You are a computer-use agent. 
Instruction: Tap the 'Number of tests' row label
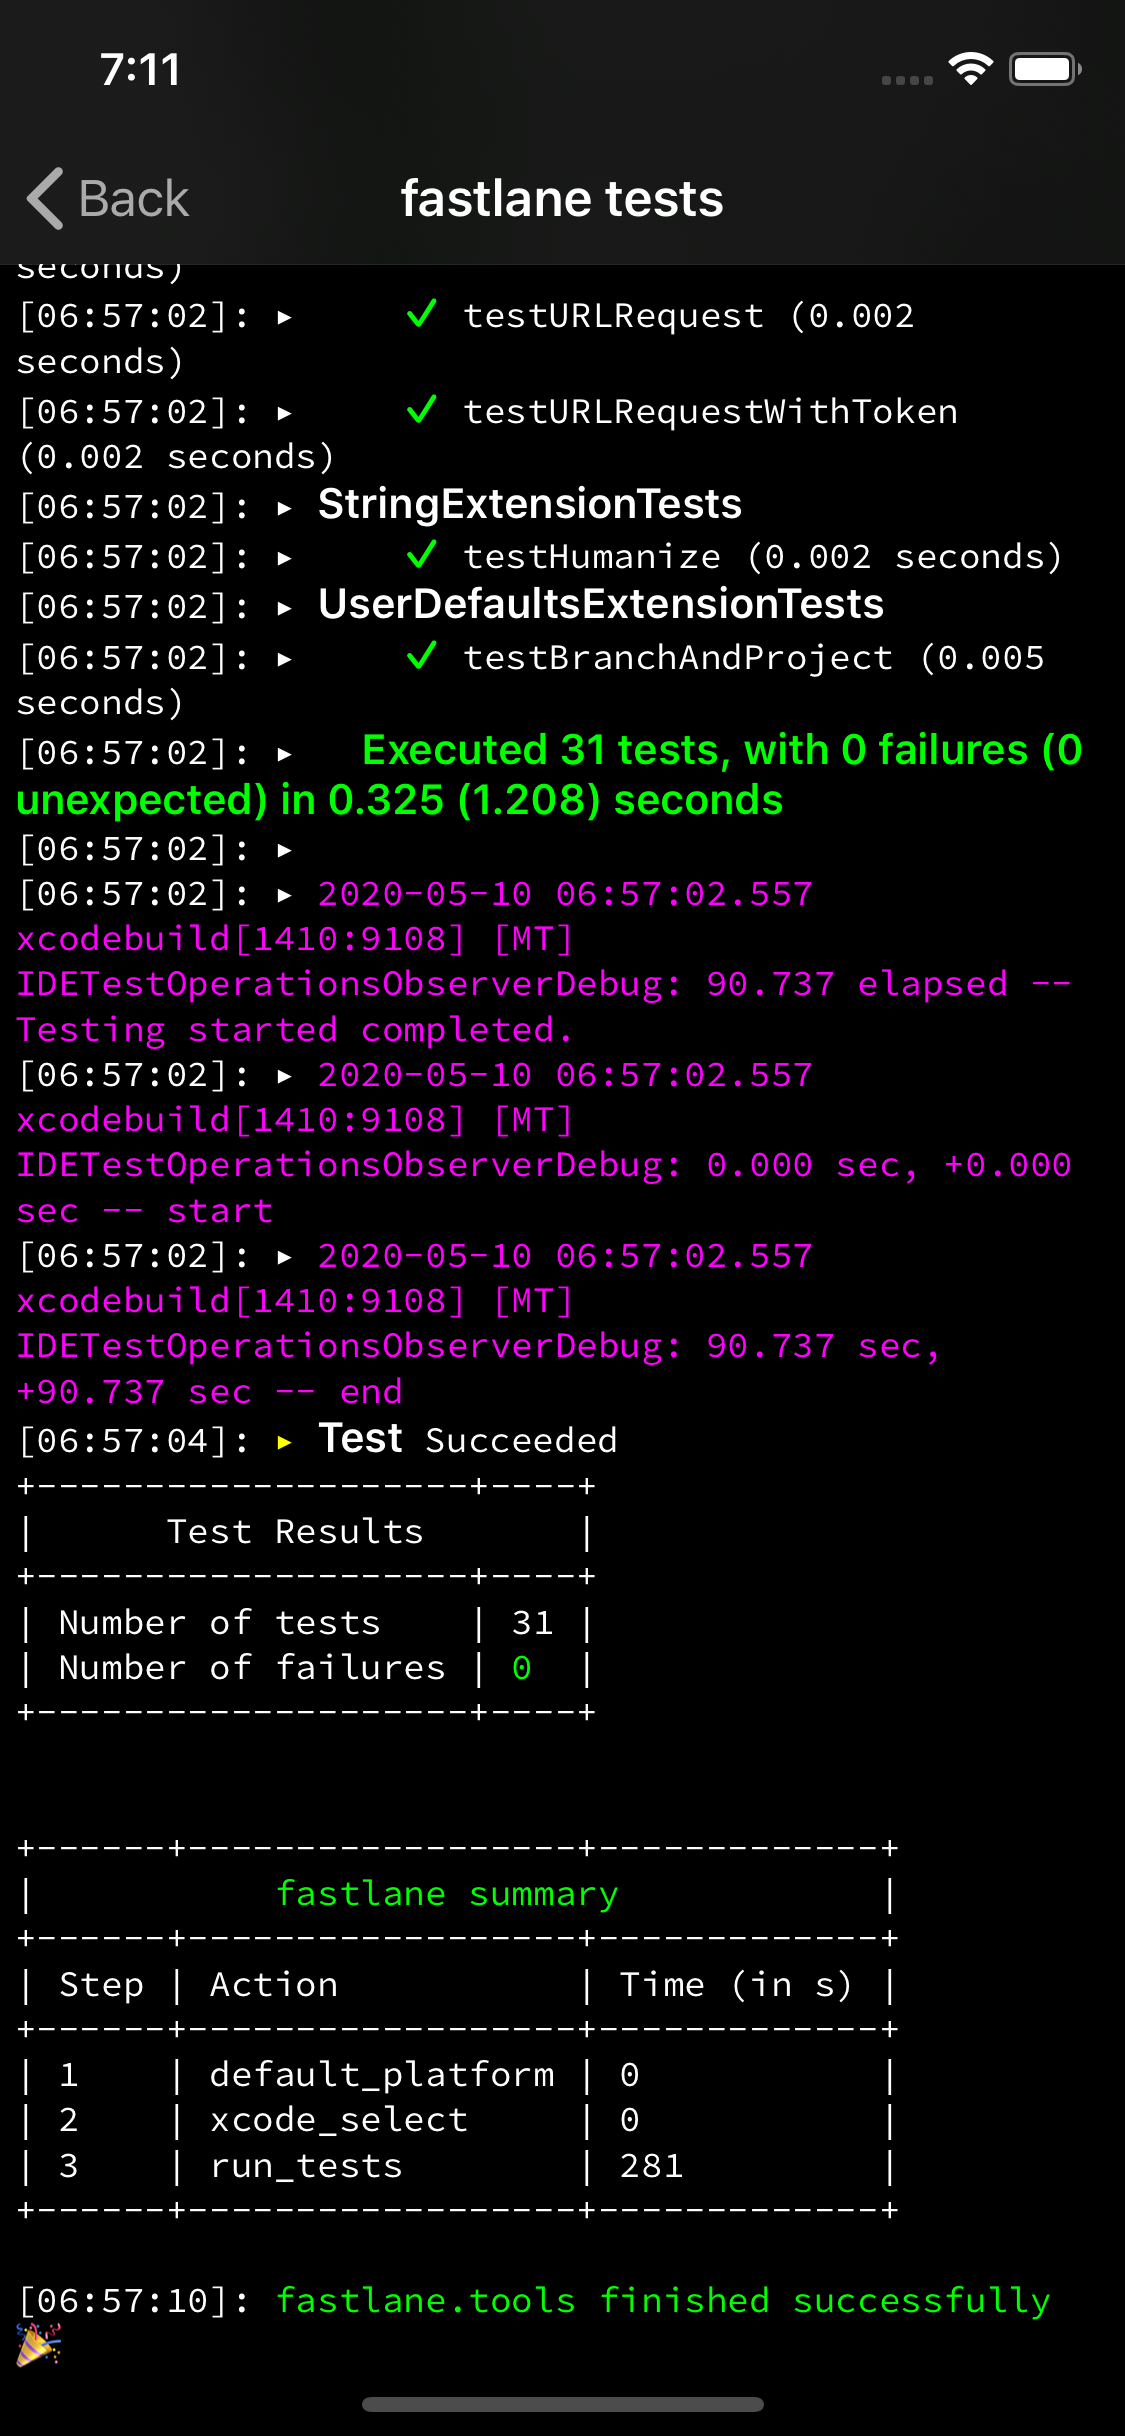coord(220,1622)
